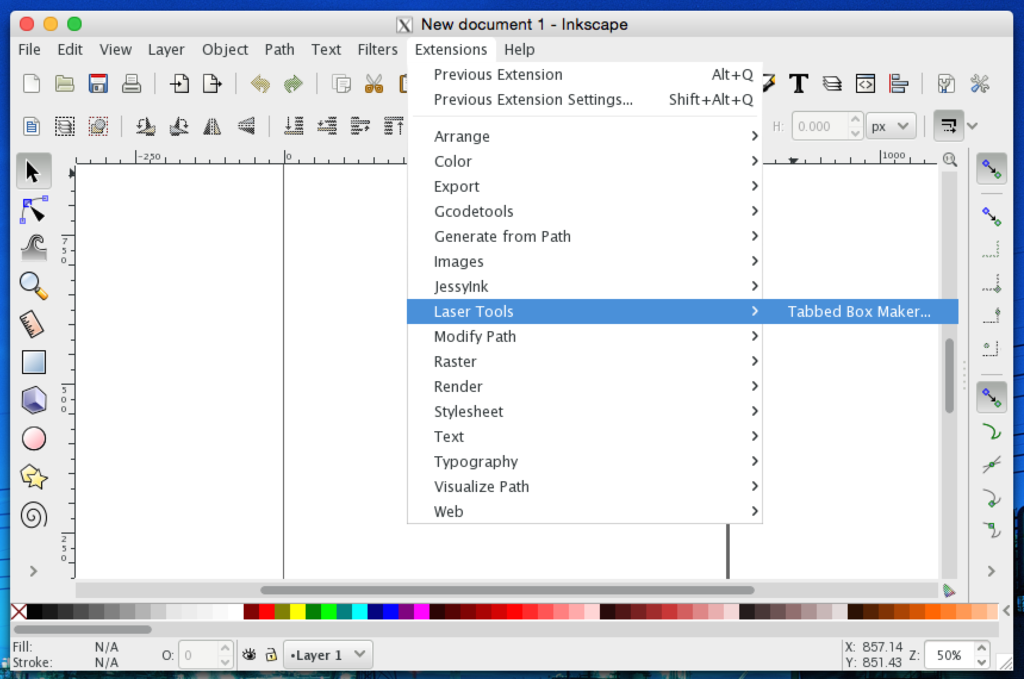Increase the zoom stepper up arrow
This screenshot has height=679, width=1024.
pos(982,648)
